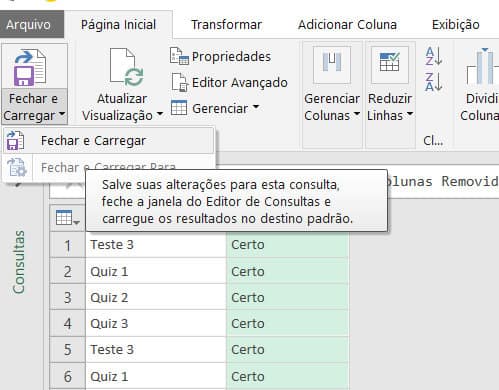Click the Teste 3 cell in row 5

click(156, 350)
